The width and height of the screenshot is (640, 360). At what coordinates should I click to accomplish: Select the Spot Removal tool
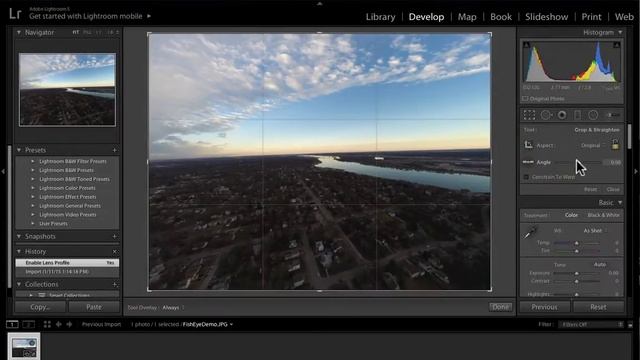546,115
